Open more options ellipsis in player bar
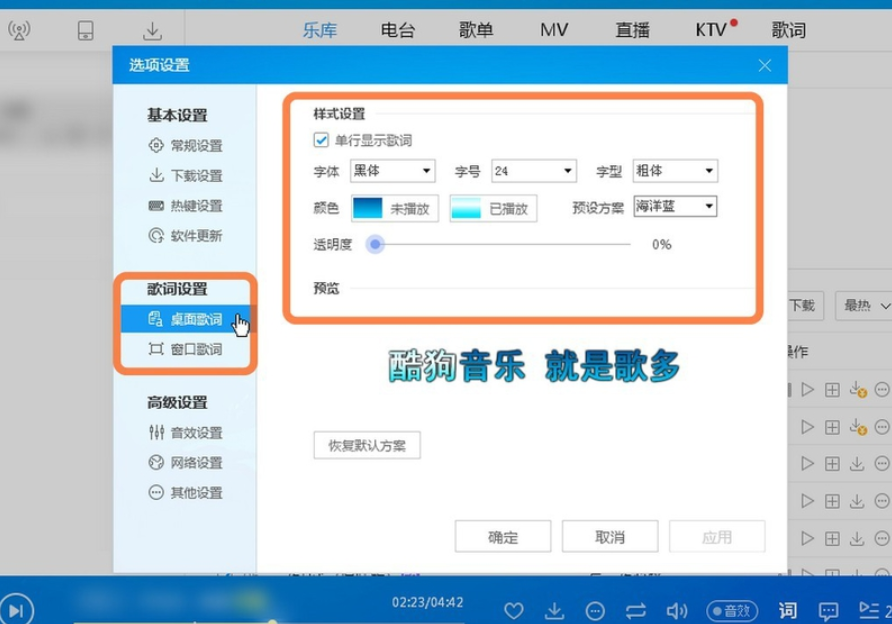The height and width of the screenshot is (624, 892). pos(595,611)
